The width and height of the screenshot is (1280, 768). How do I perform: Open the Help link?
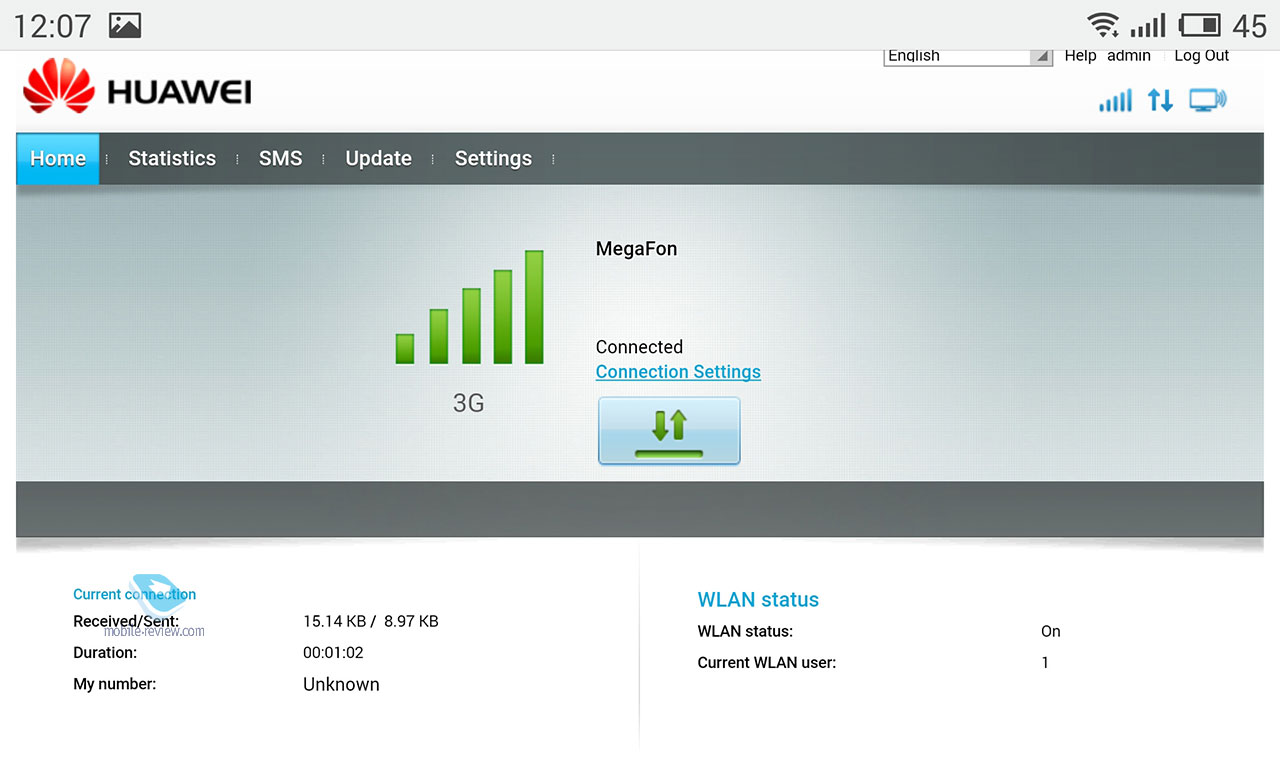pyautogui.click(x=1080, y=56)
